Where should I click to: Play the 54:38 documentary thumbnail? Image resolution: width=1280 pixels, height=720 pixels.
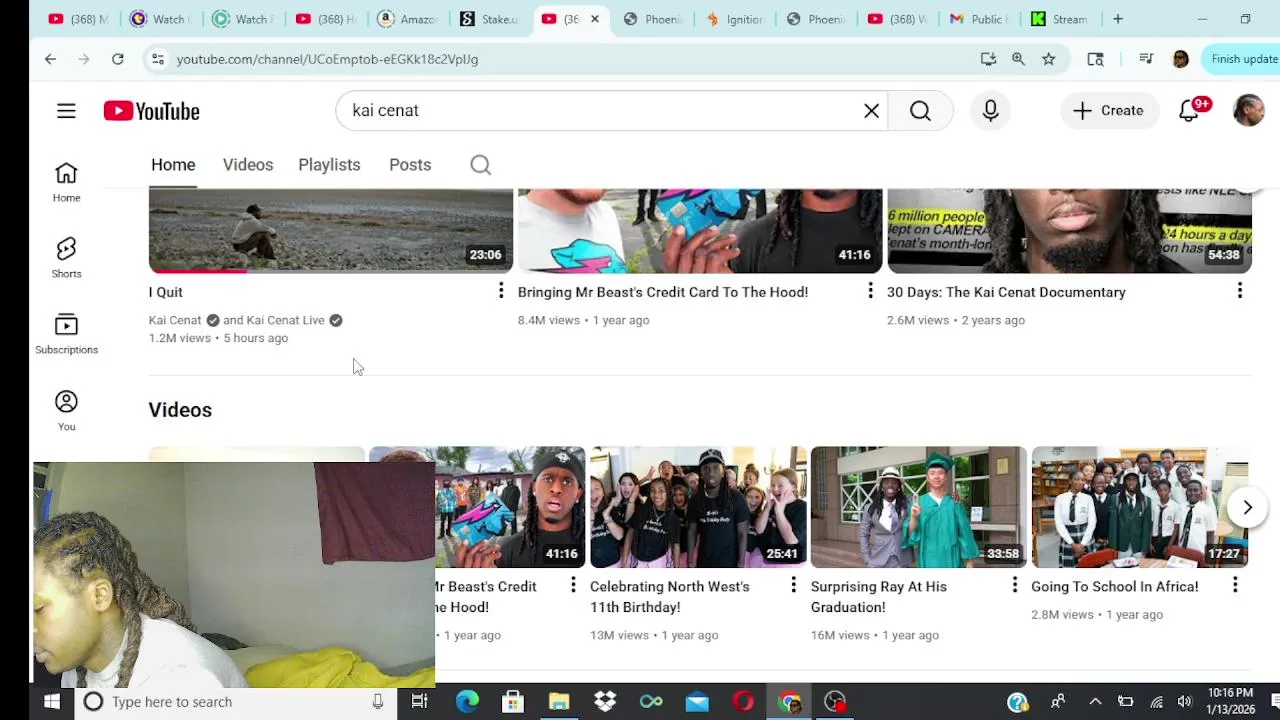pos(1069,231)
